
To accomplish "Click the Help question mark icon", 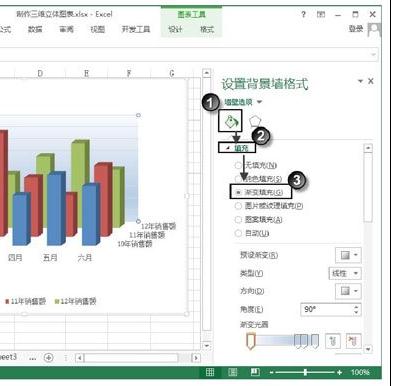I will [303, 14].
